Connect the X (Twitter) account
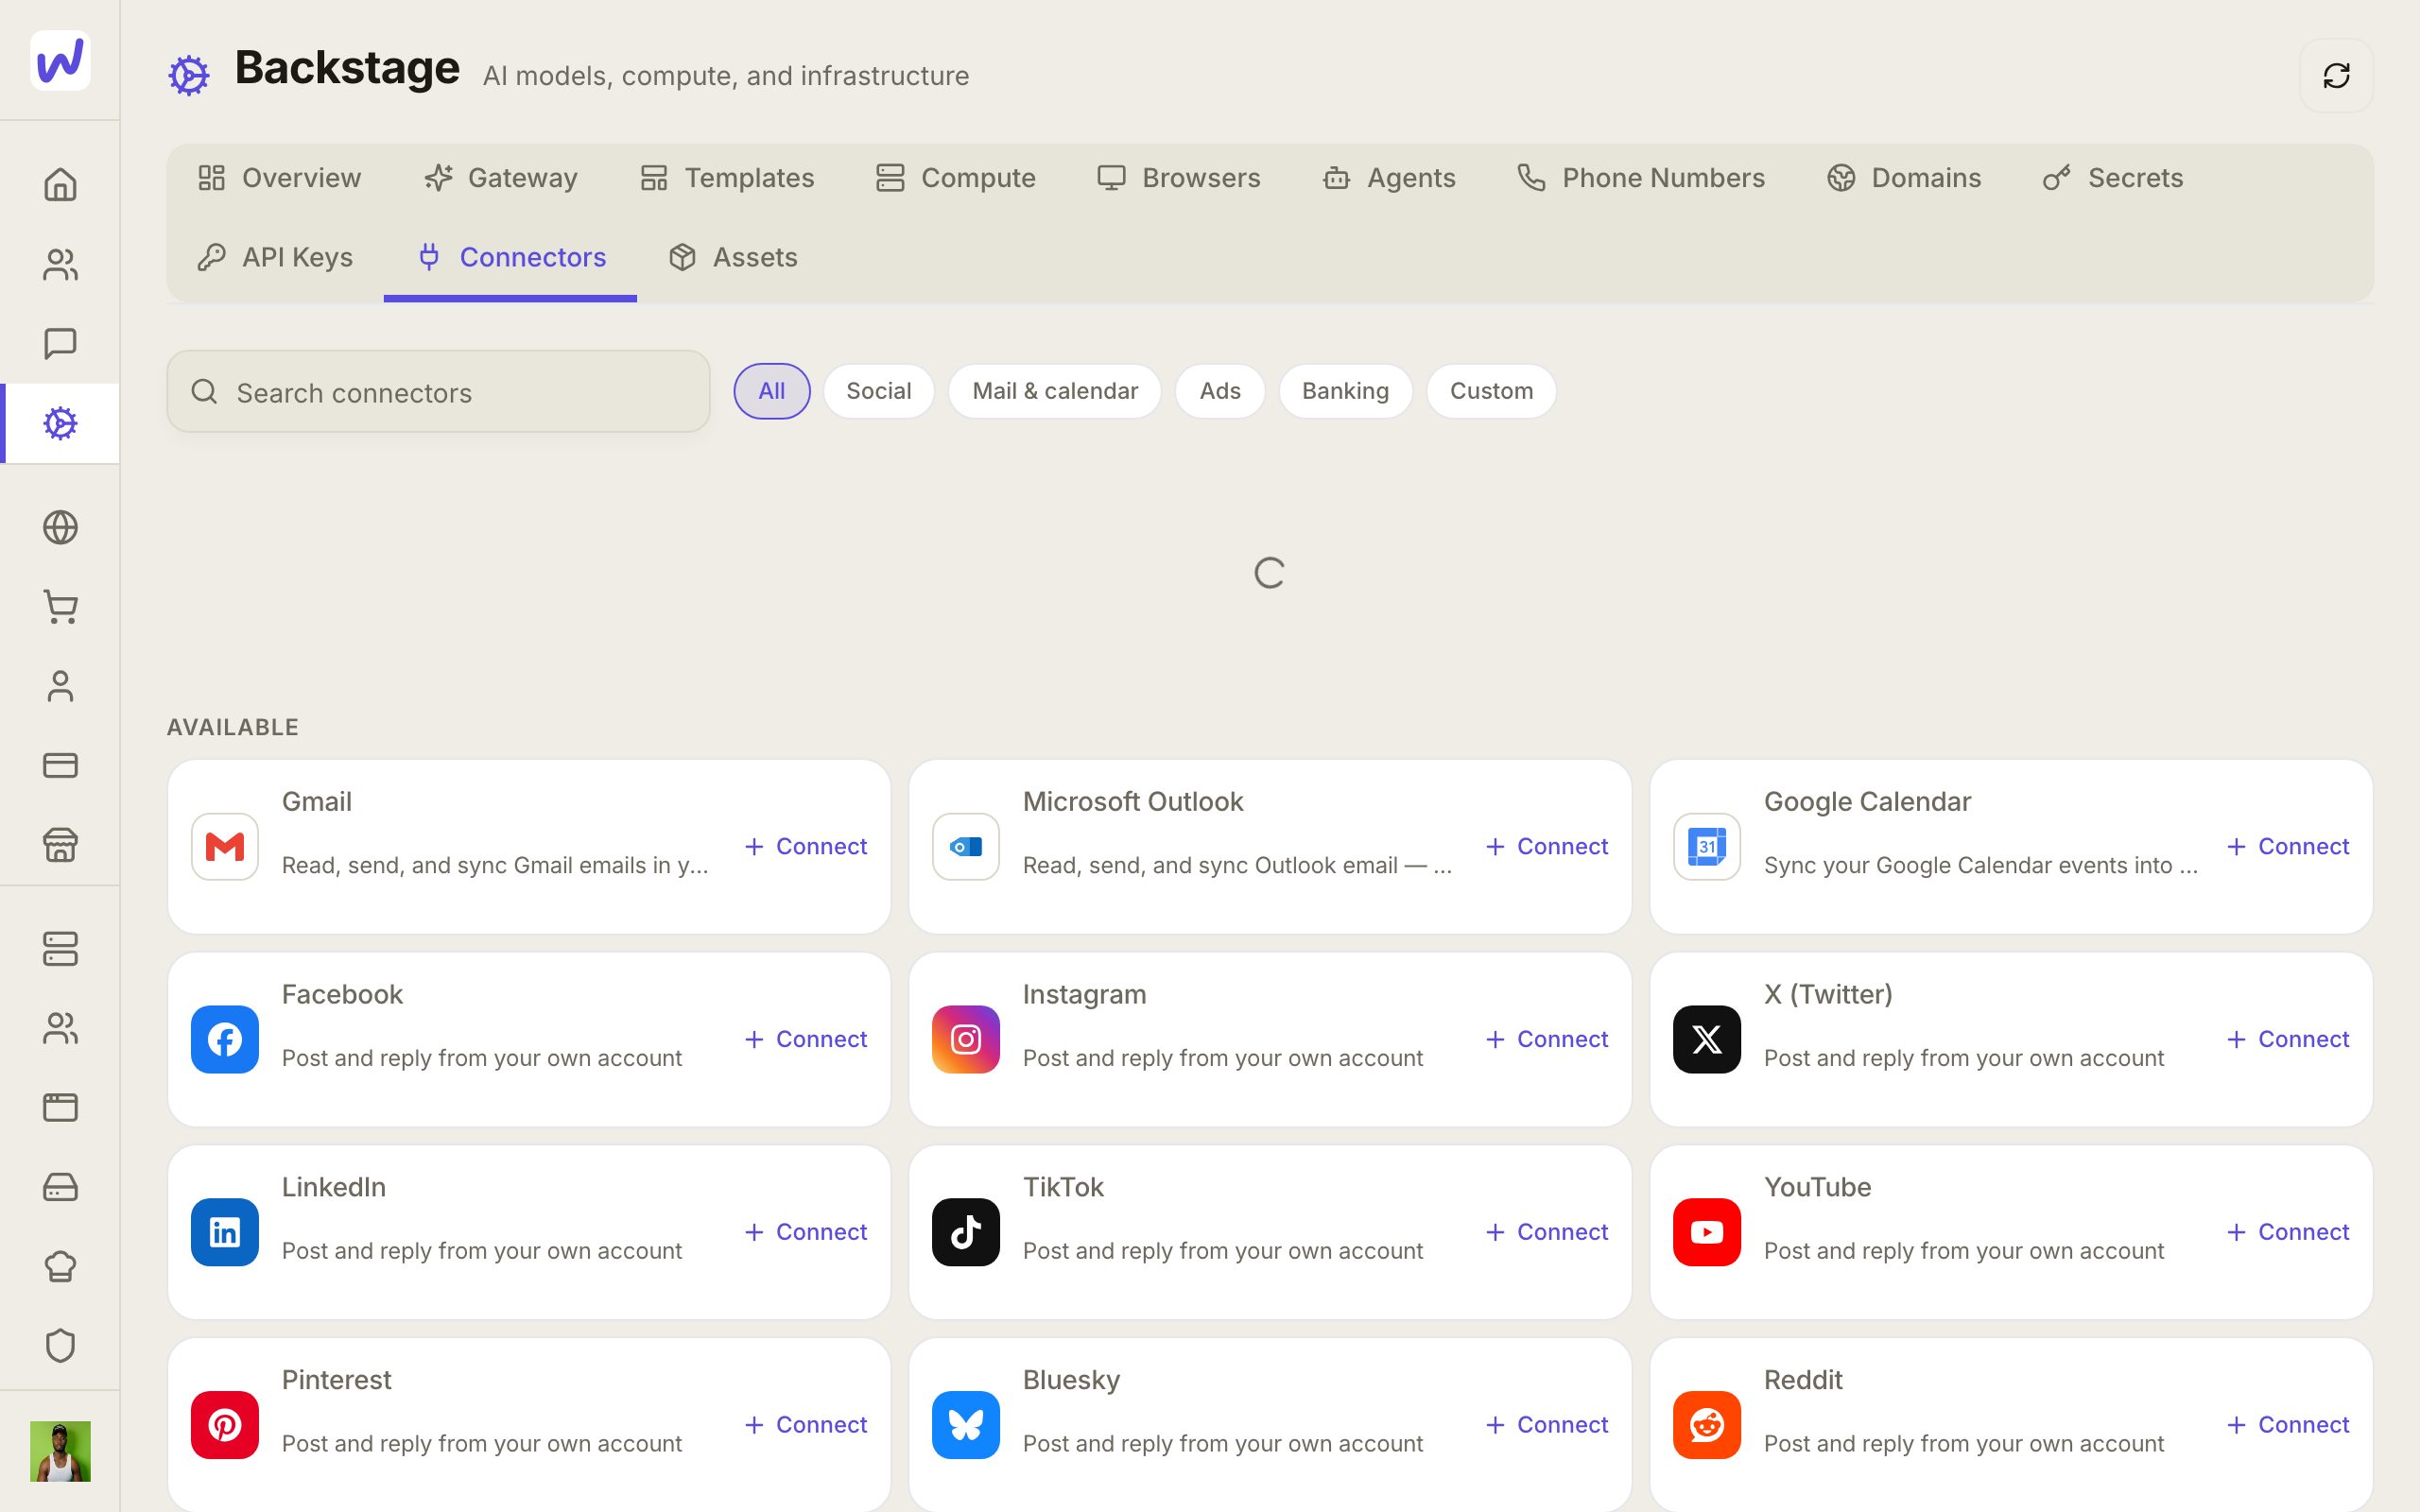This screenshot has width=2420, height=1512. click(2288, 1040)
